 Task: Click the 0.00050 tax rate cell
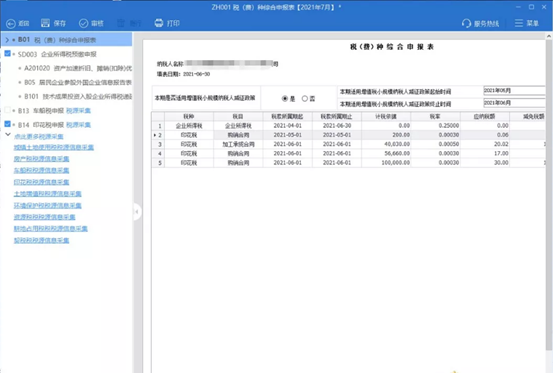[436, 145]
